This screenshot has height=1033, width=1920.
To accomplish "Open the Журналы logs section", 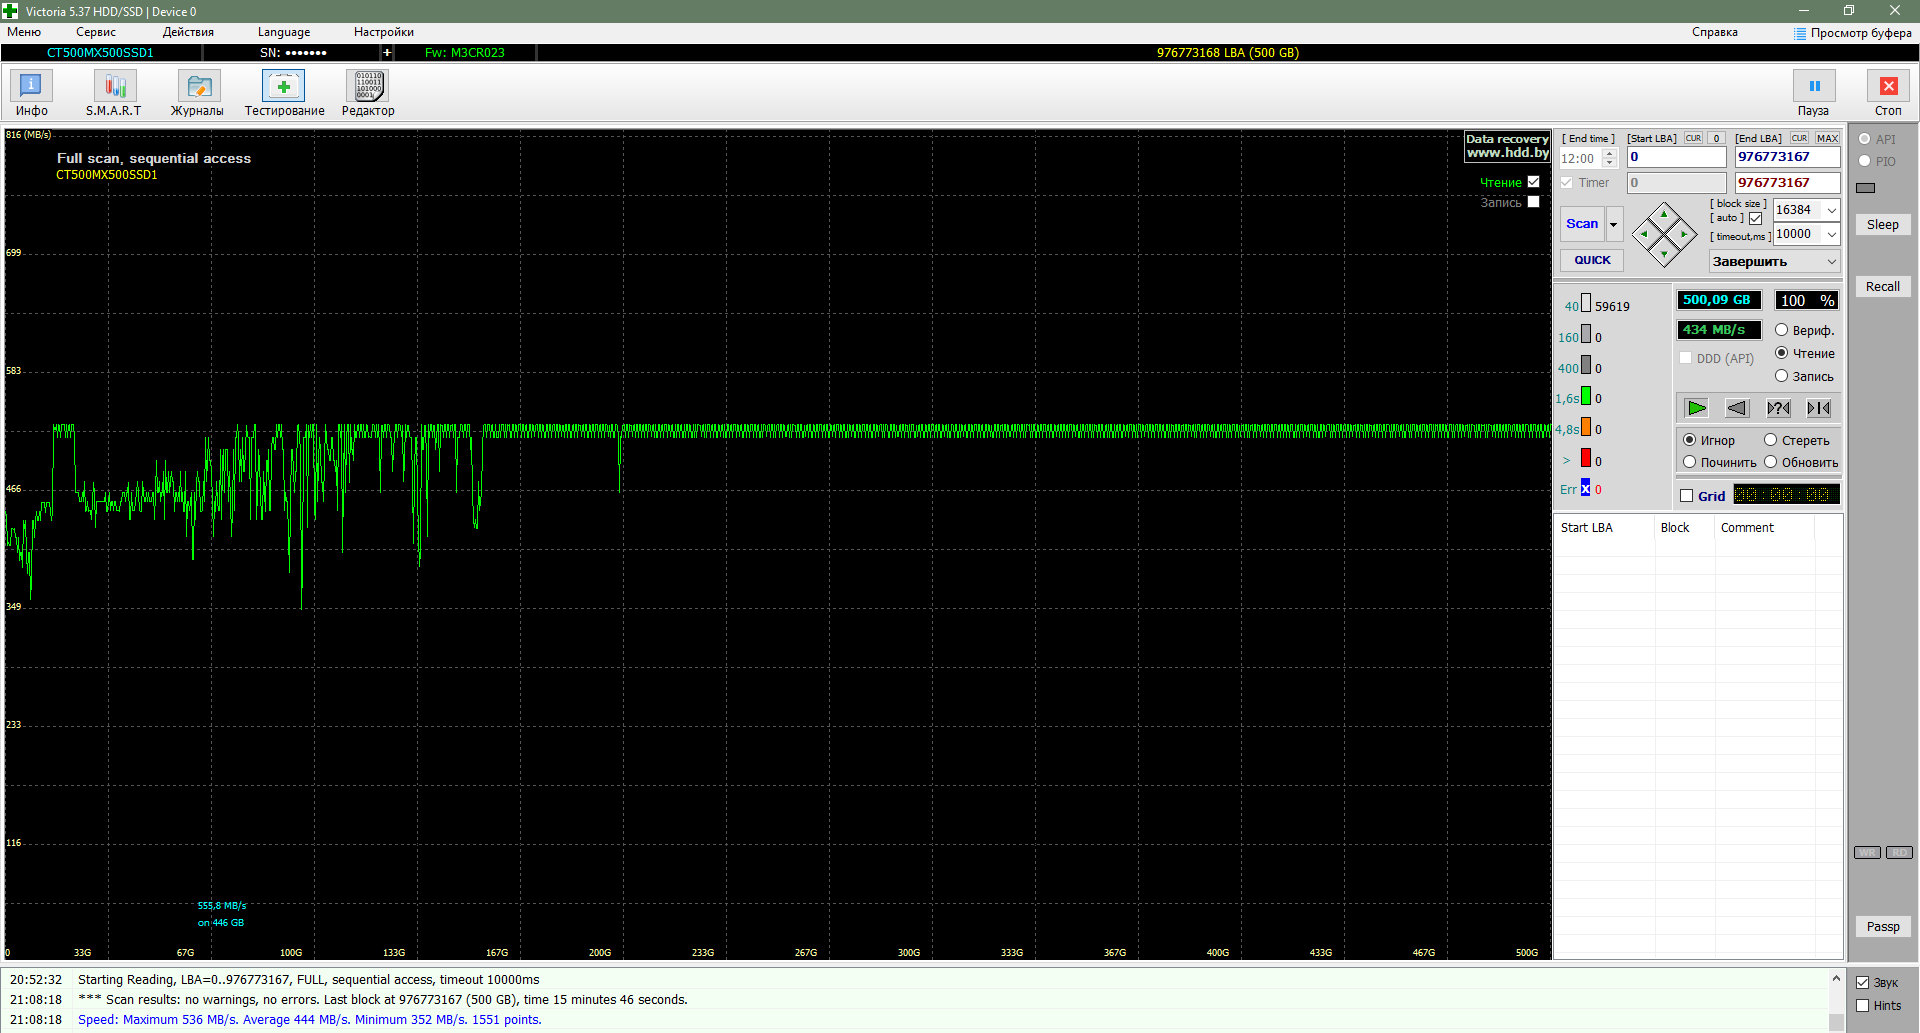I will 197,93.
